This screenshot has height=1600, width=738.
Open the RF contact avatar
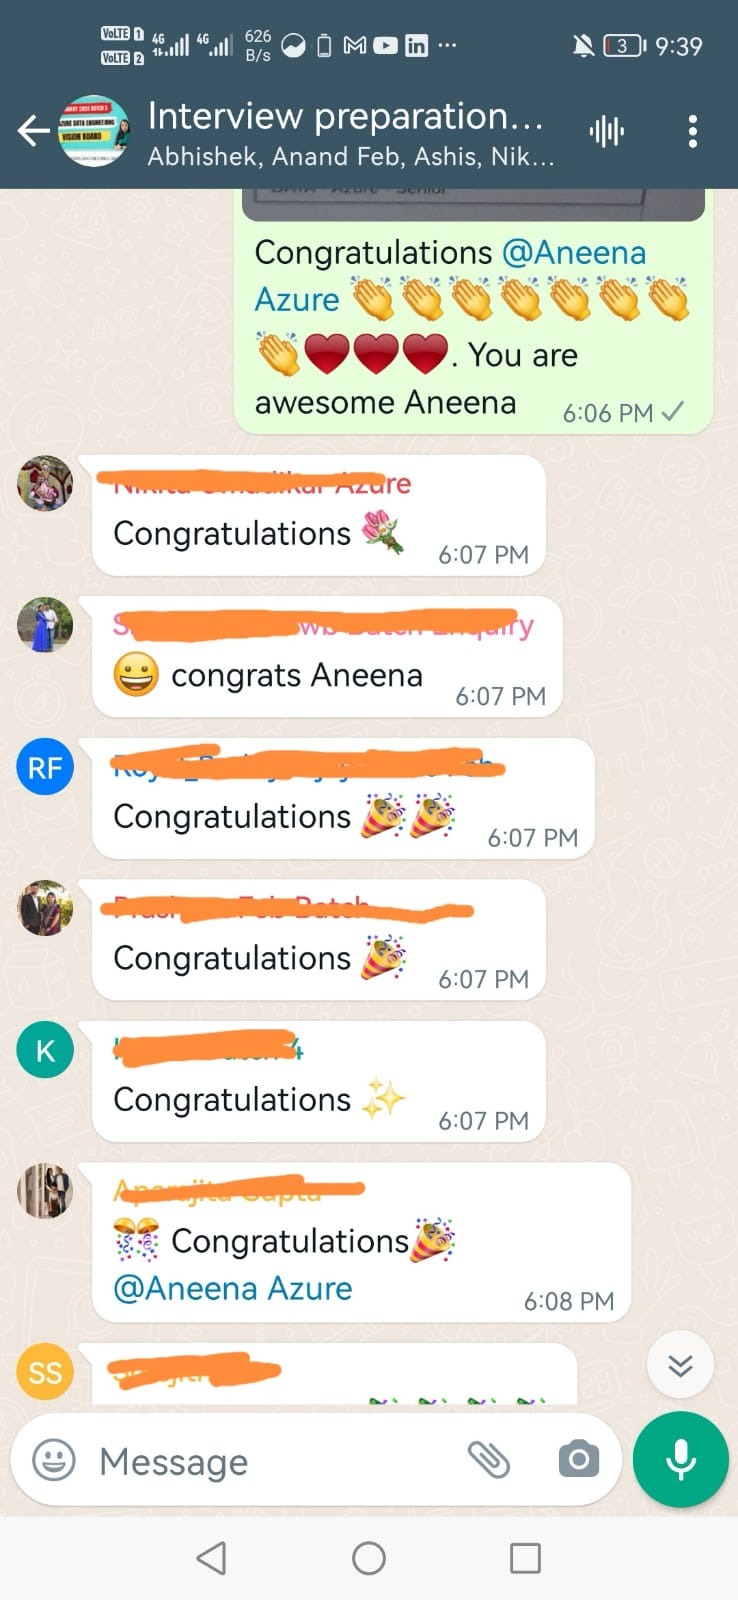[45, 767]
